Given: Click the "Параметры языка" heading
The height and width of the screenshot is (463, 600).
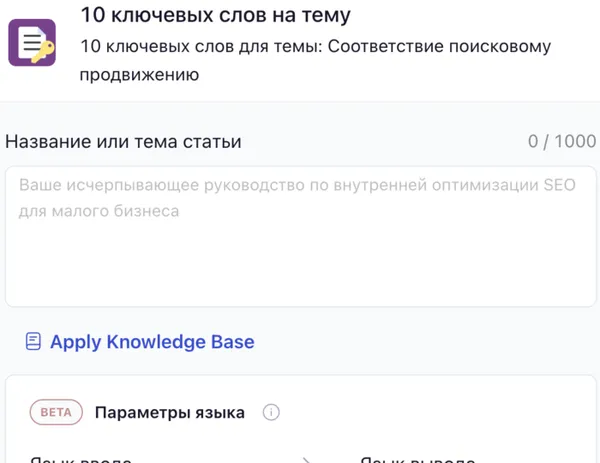Looking at the screenshot, I should [x=170, y=412].
